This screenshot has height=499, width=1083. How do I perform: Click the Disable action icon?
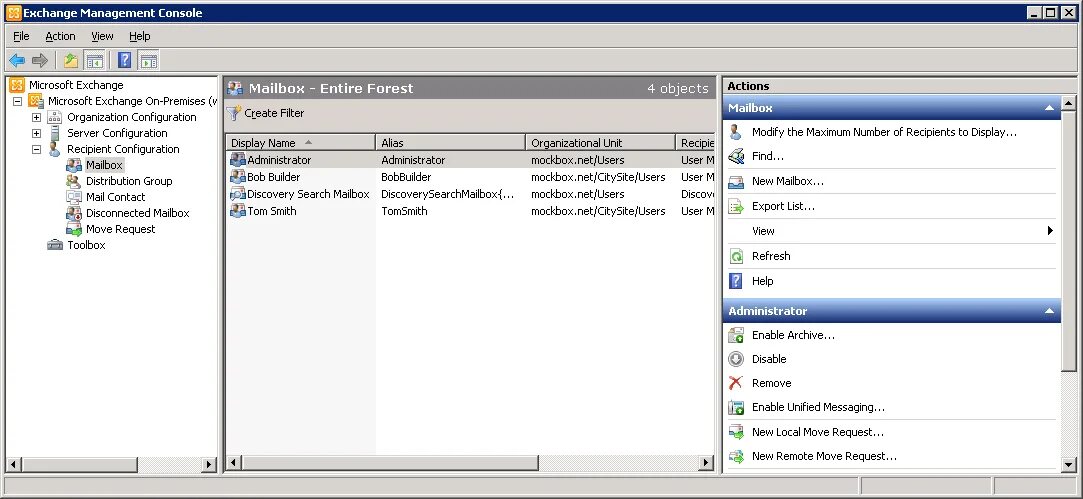point(736,359)
